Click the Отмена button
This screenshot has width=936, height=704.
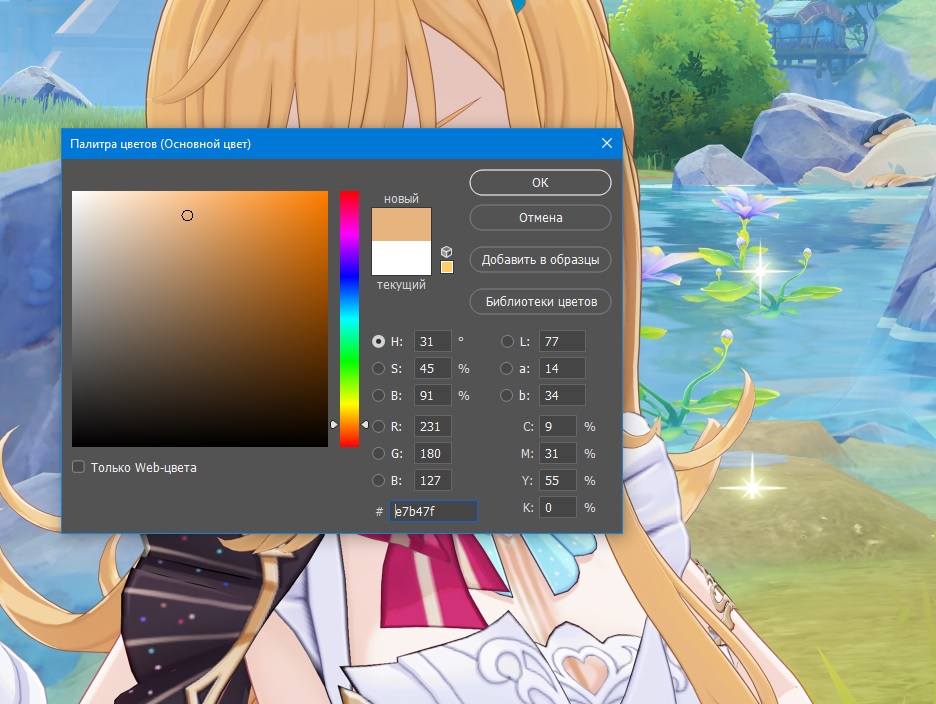coord(540,217)
